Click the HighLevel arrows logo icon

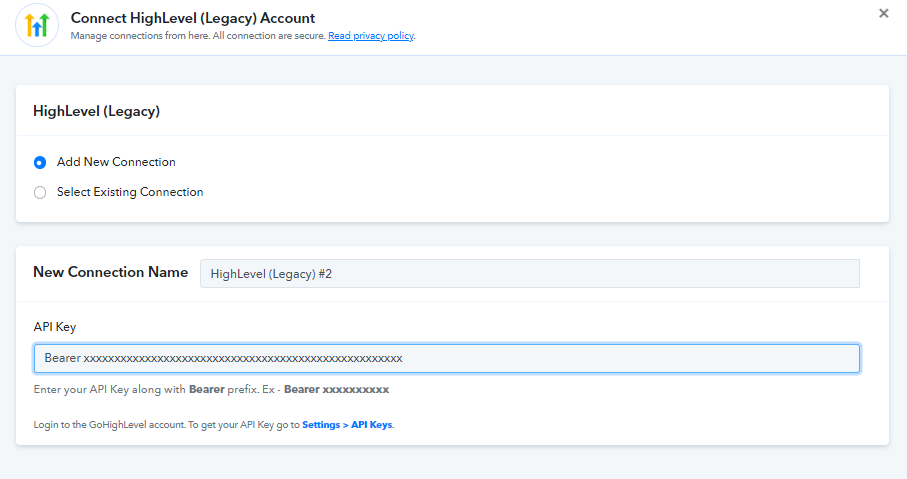37,25
